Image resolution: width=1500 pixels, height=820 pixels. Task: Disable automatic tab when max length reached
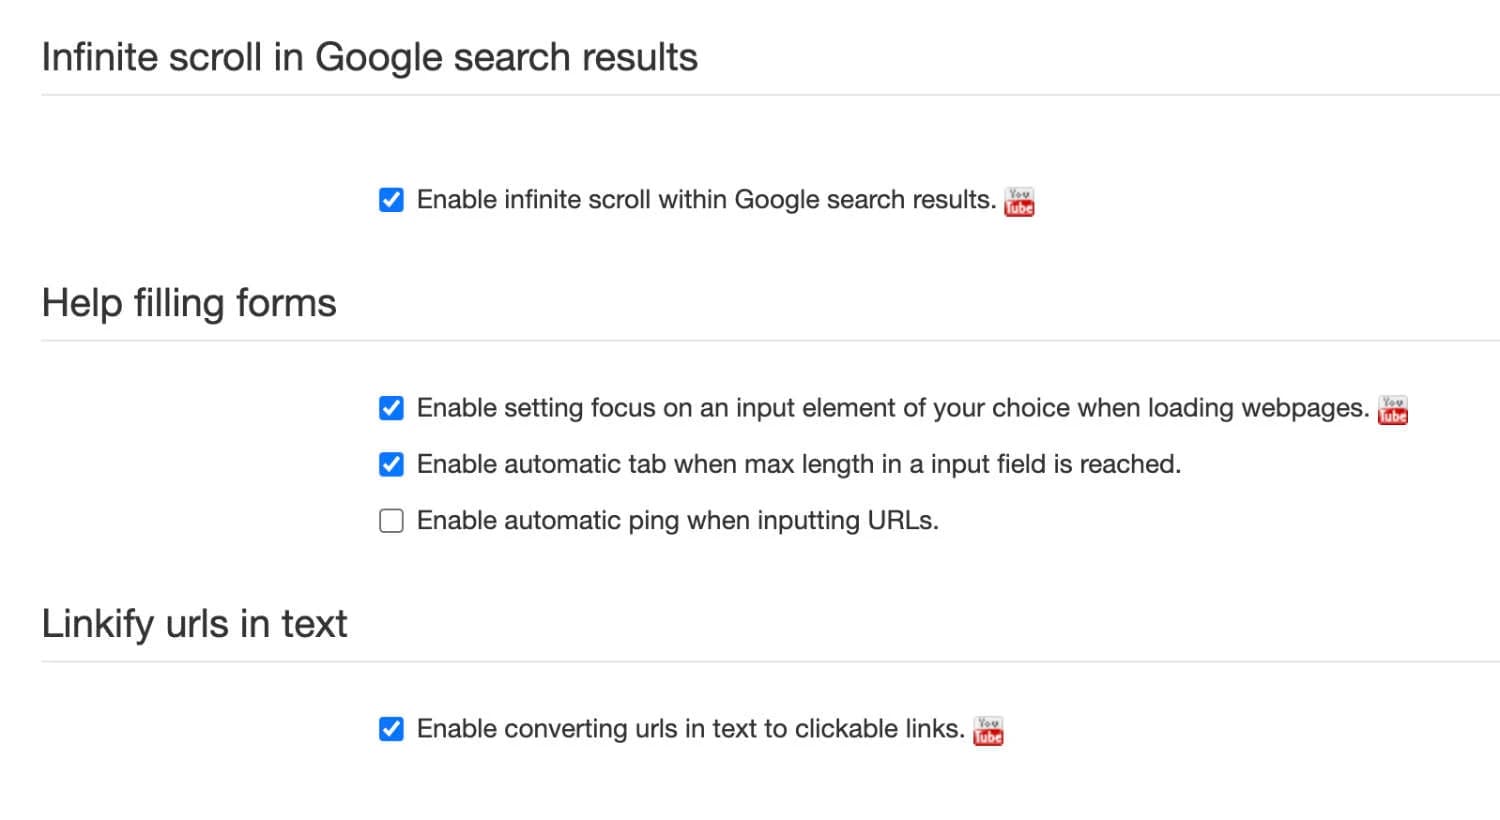click(x=391, y=464)
